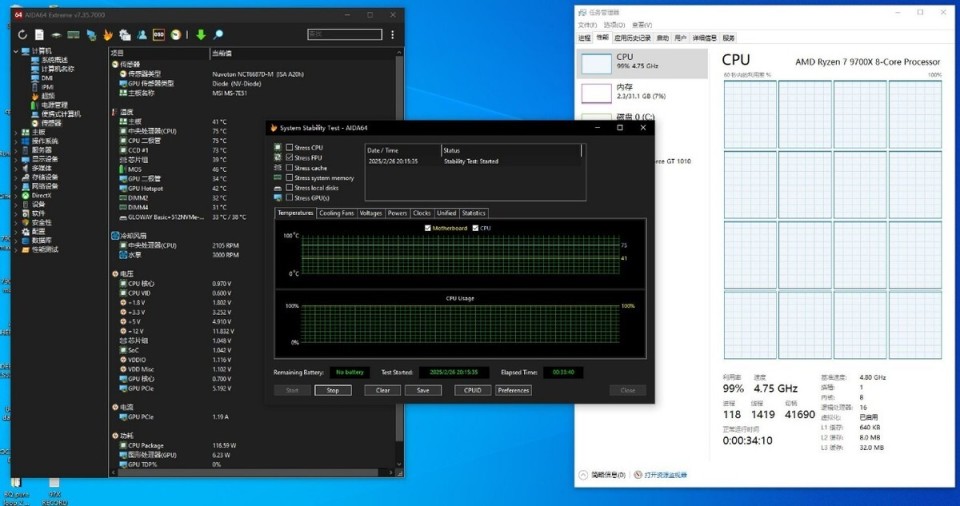Click the Stress GPU(s) monitor icon
Viewport: 960px width, 506px height.
pyautogui.click(x=278, y=198)
